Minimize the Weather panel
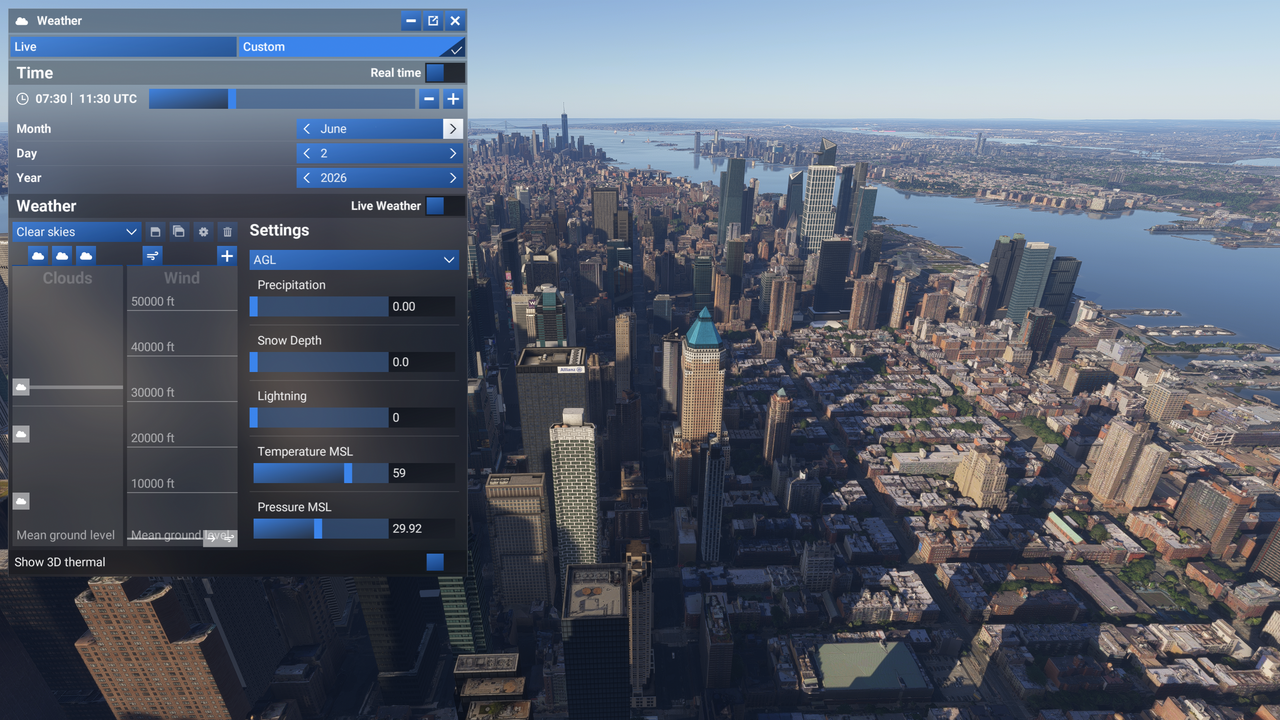1280x720 pixels. click(411, 21)
